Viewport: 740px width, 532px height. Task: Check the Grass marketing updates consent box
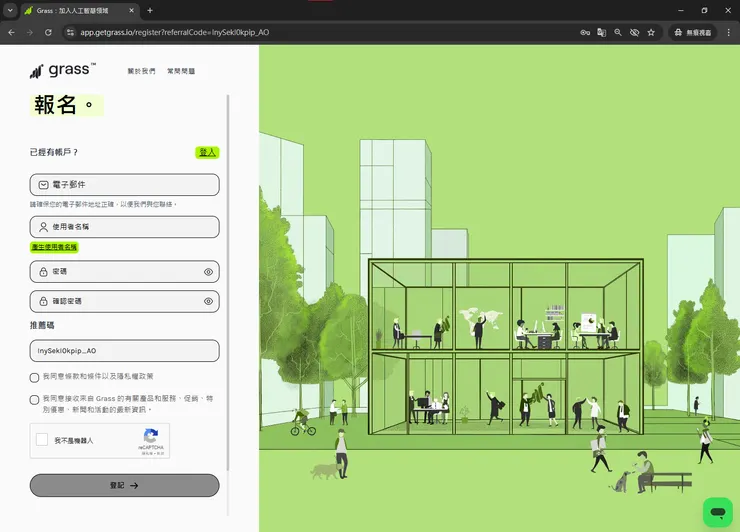(34, 400)
